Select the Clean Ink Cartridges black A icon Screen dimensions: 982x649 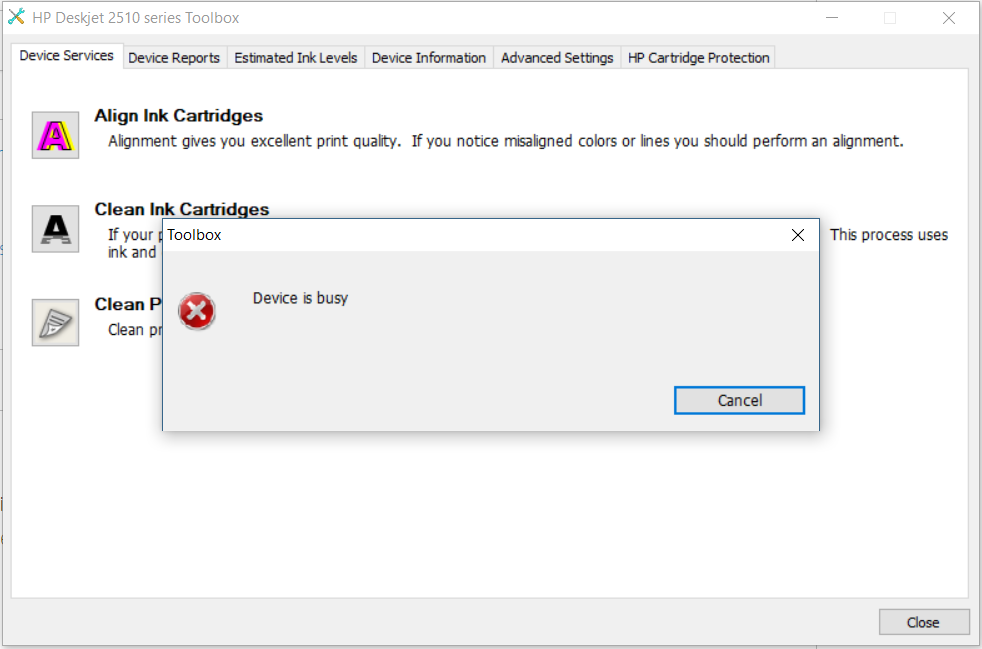coord(54,228)
